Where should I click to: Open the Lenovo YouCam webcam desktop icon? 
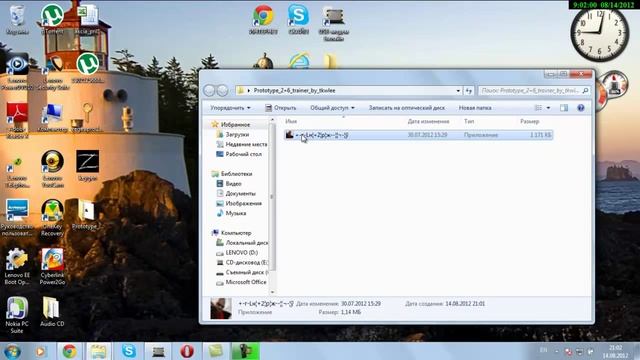click(x=52, y=169)
